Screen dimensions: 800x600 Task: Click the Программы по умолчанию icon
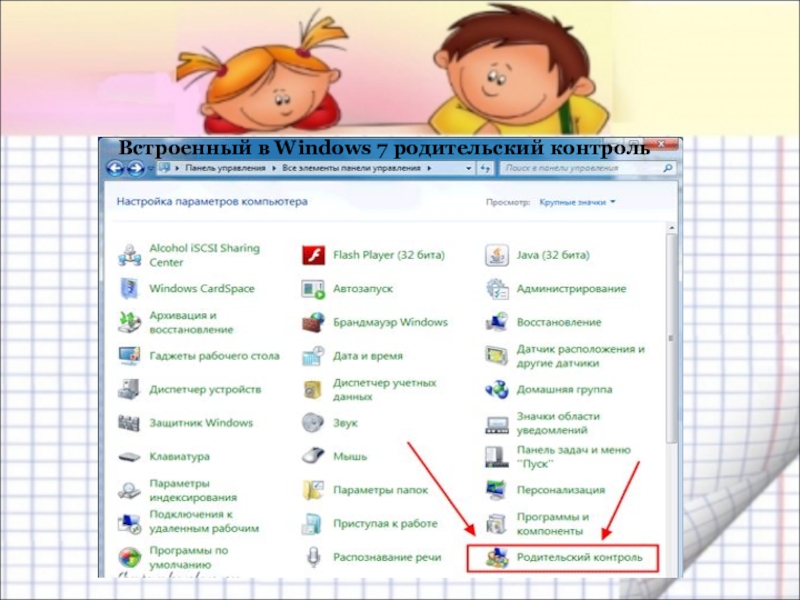[x=130, y=557]
